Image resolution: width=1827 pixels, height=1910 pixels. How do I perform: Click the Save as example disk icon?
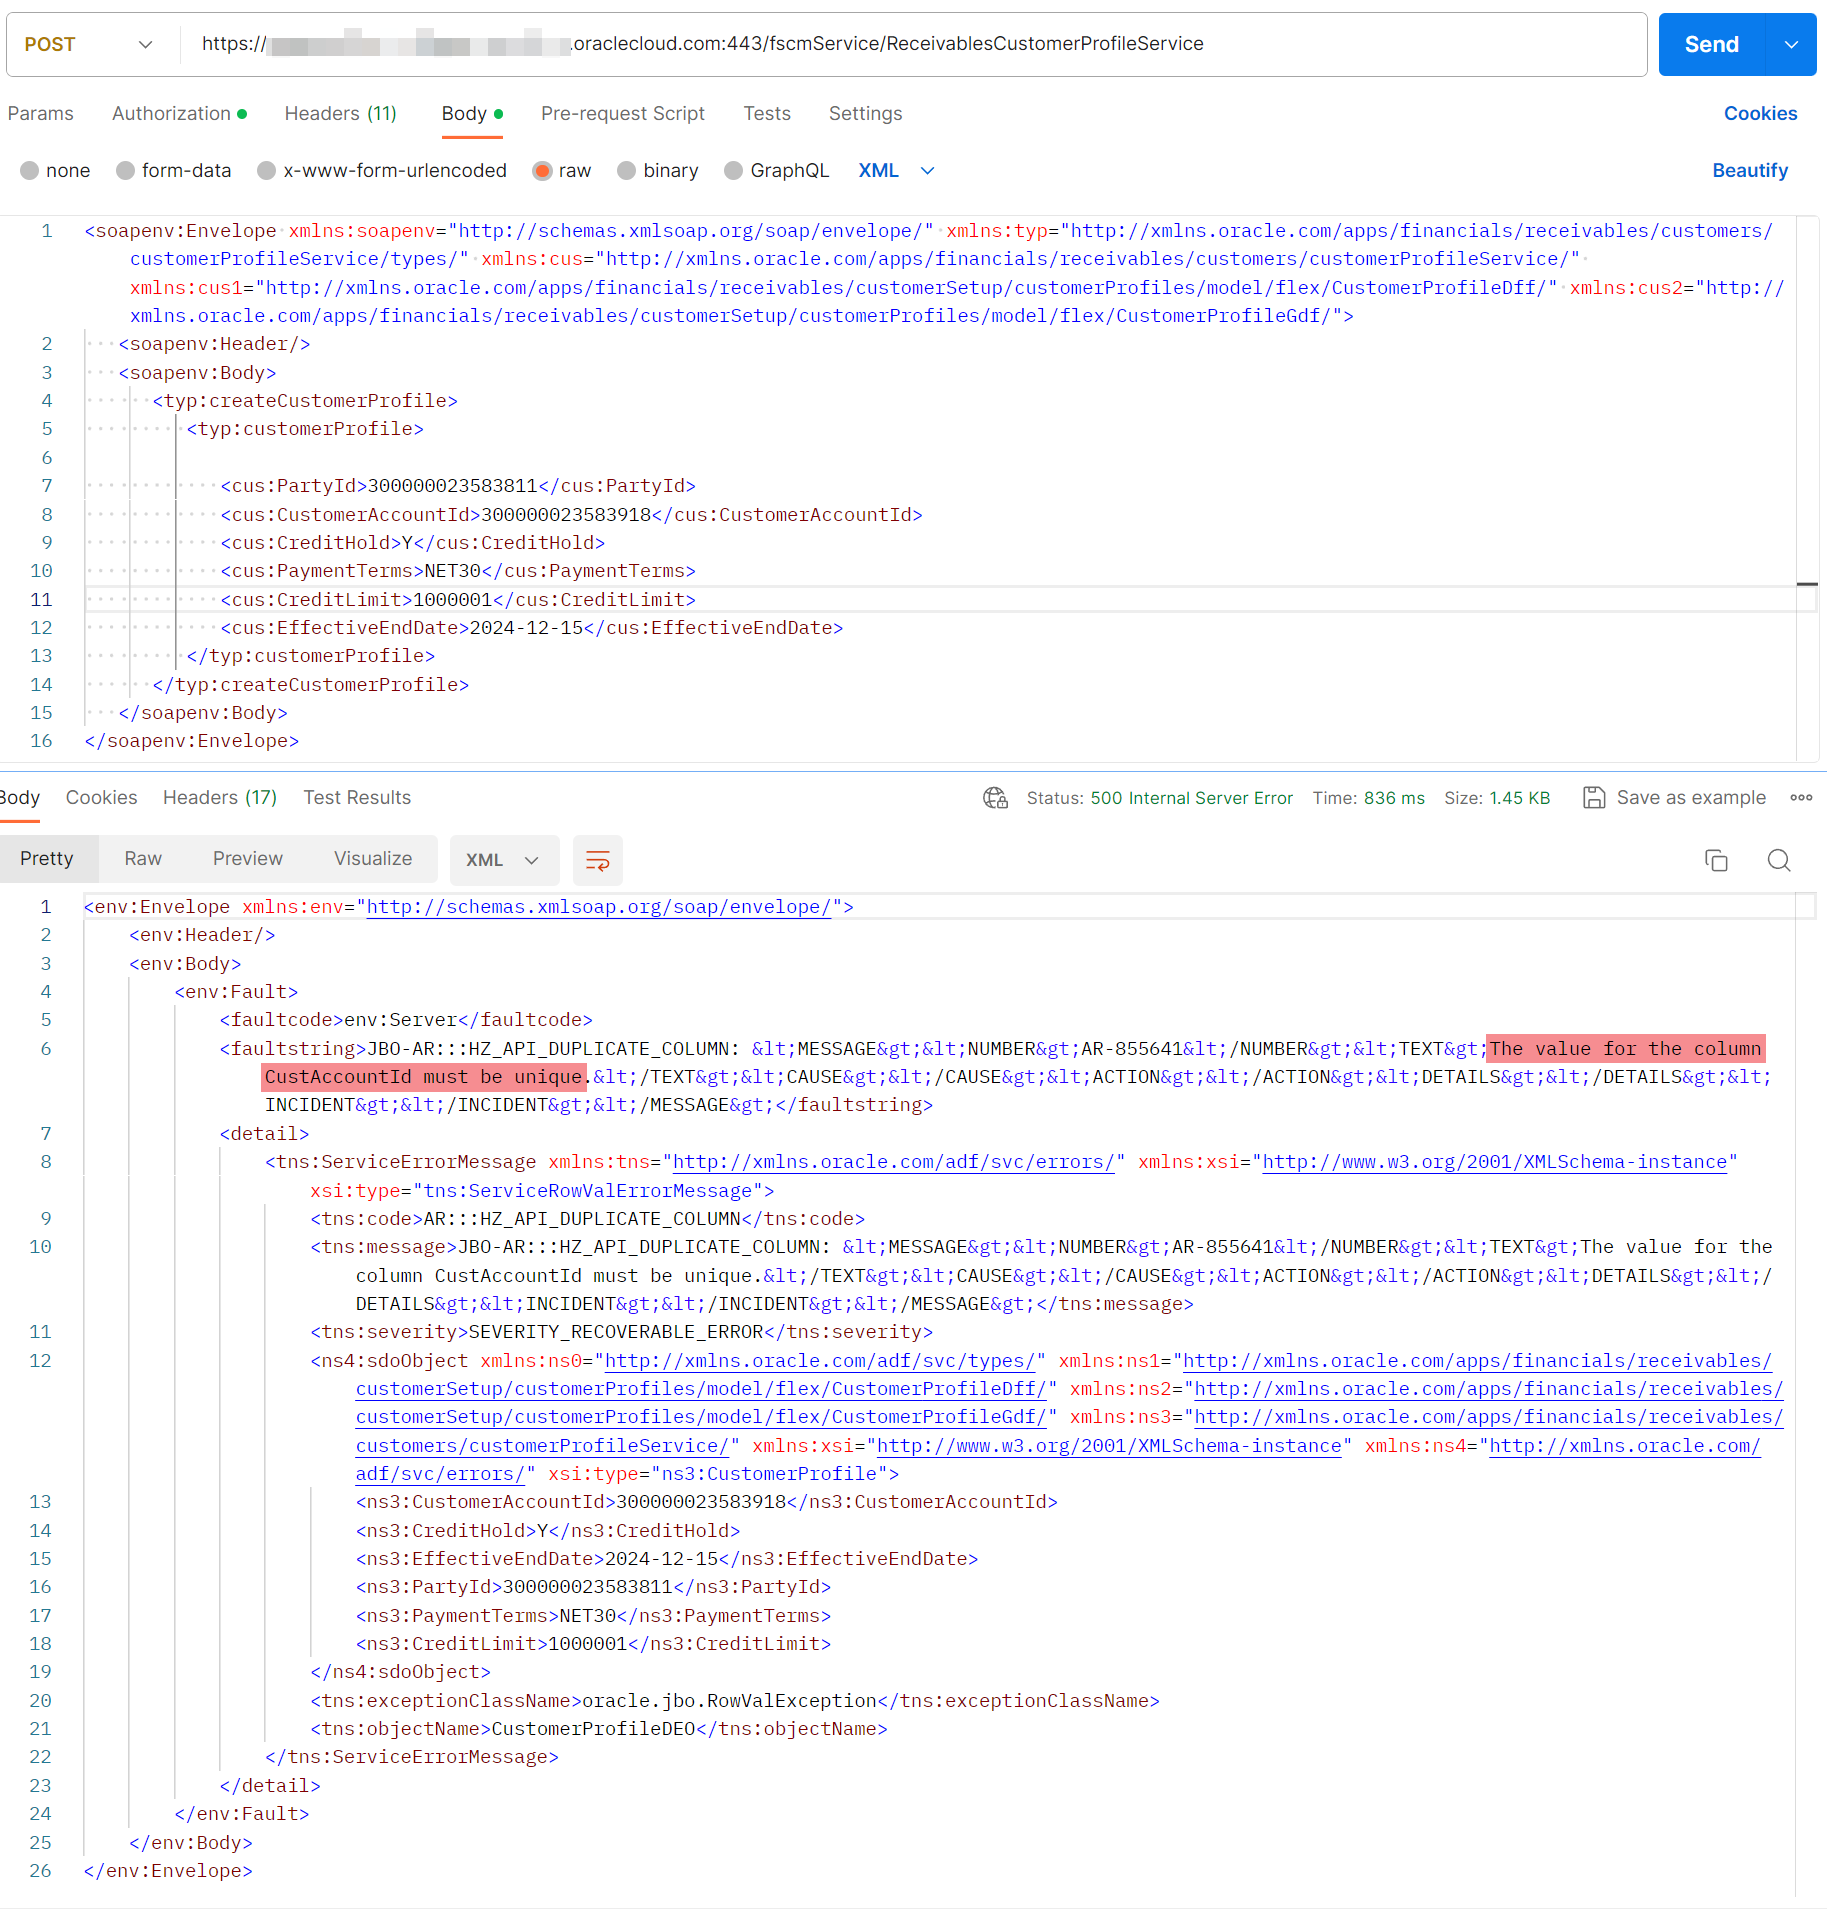tap(1594, 798)
